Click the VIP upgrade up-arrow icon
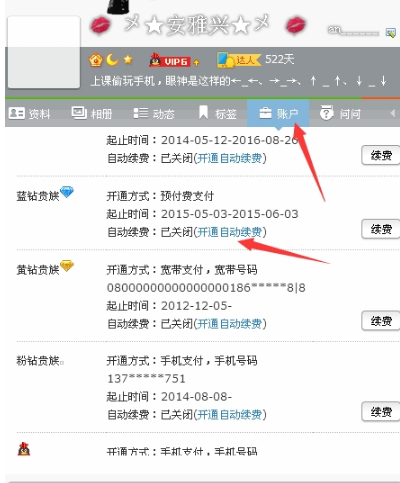The height and width of the screenshot is (483, 400). tap(196, 62)
